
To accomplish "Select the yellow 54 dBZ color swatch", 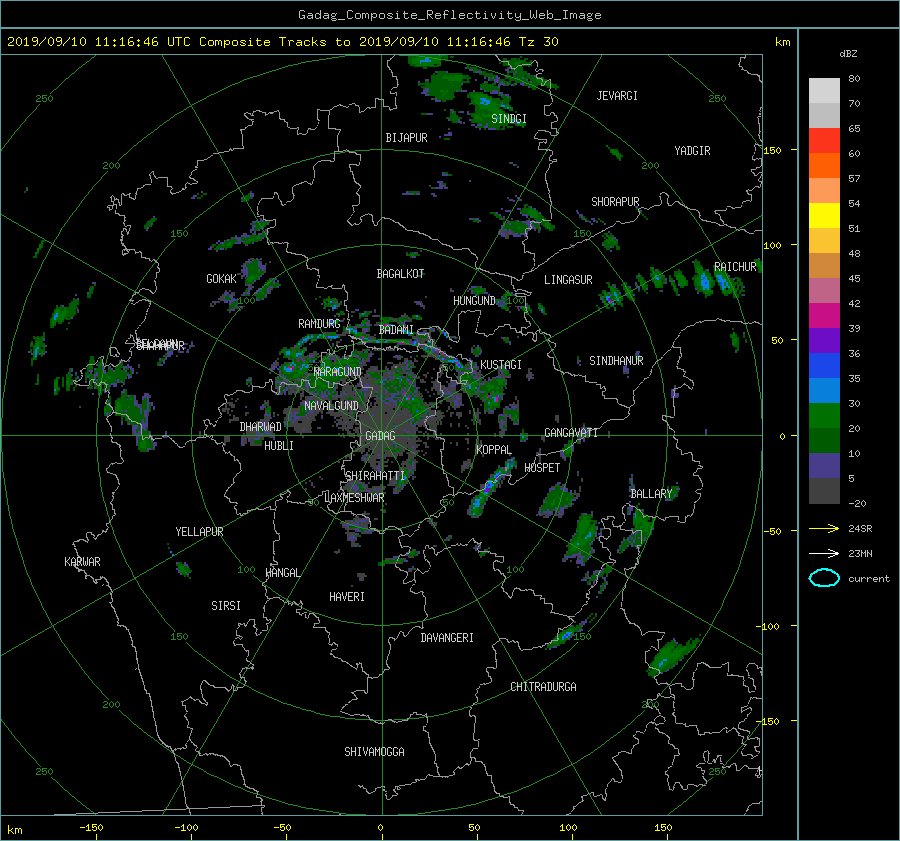I will pyautogui.click(x=824, y=215).
